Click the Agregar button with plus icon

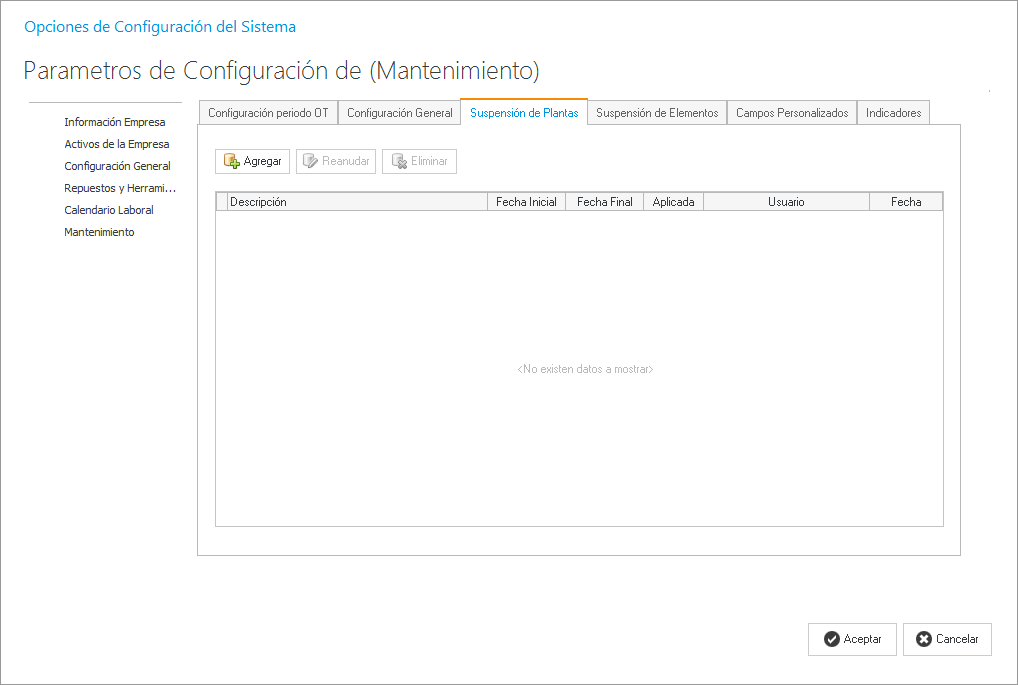252,161
